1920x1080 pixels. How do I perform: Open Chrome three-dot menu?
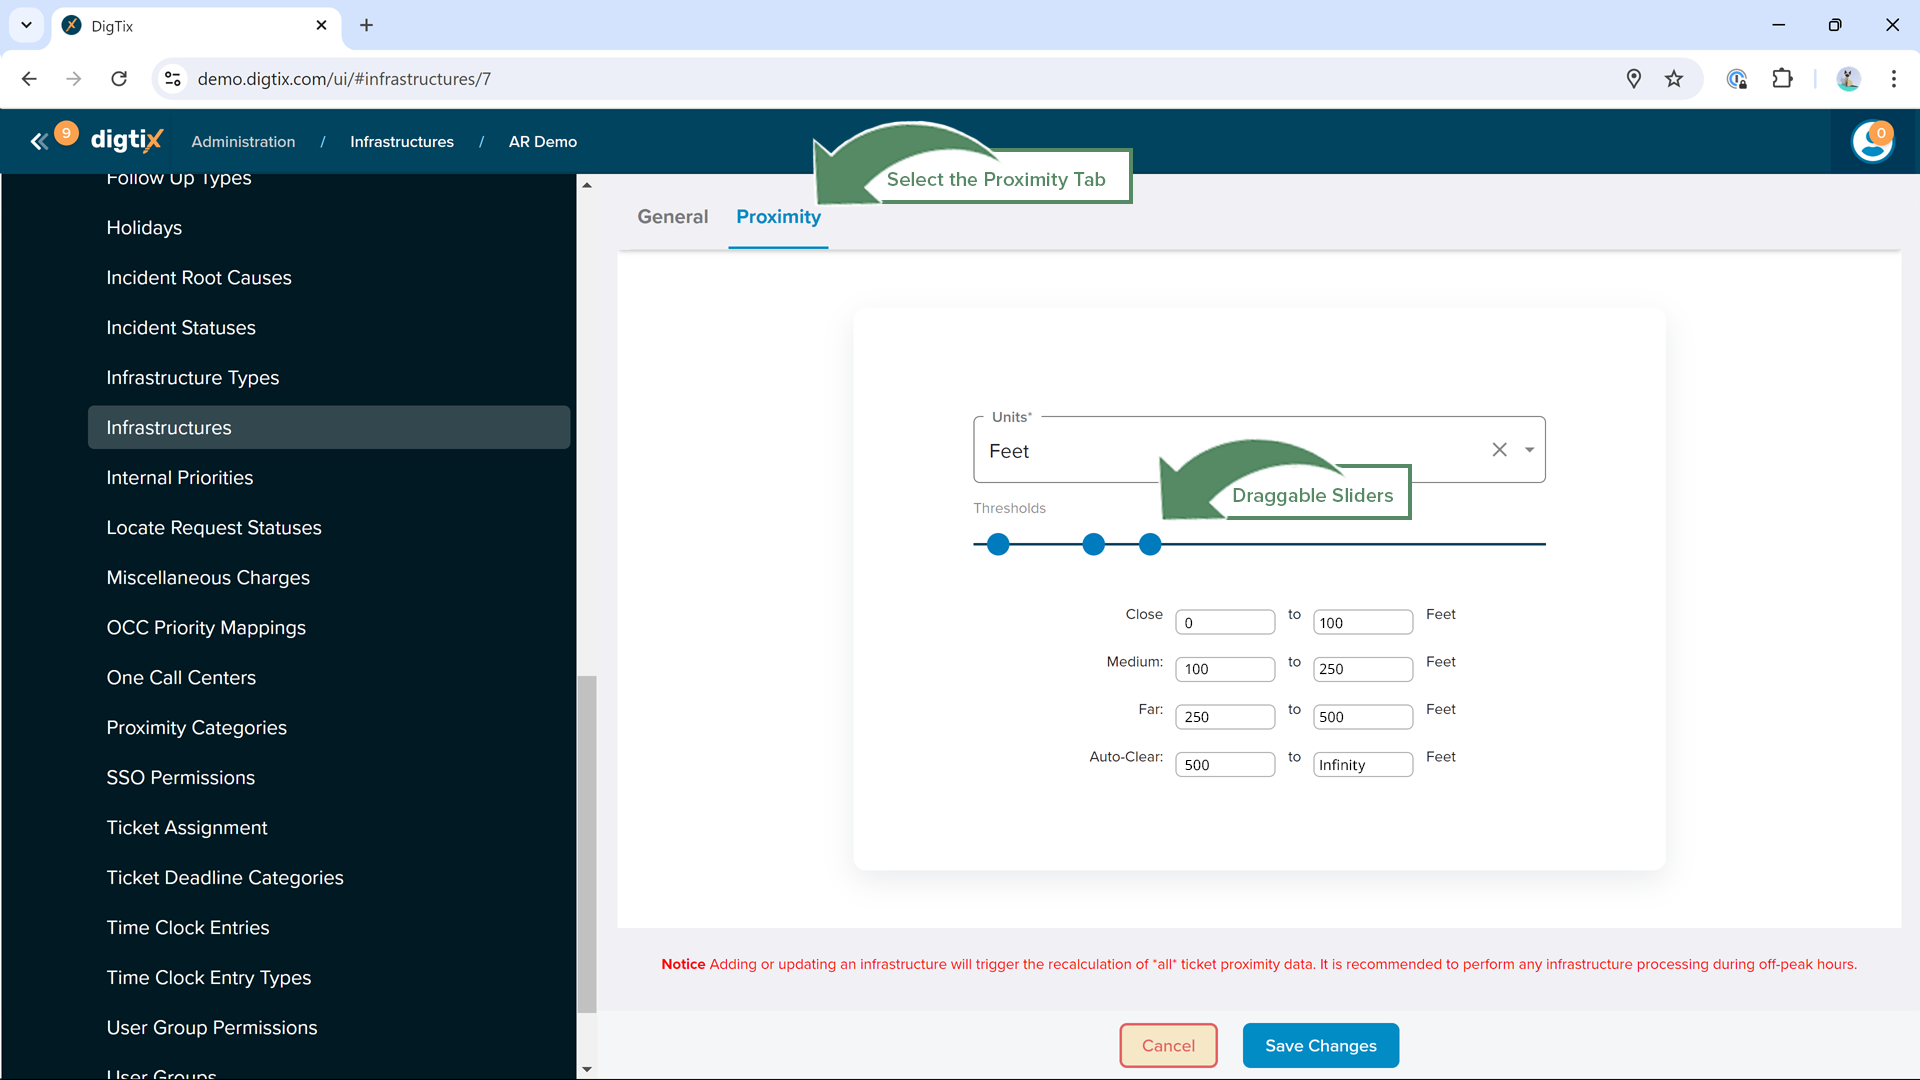(1893, 79)
